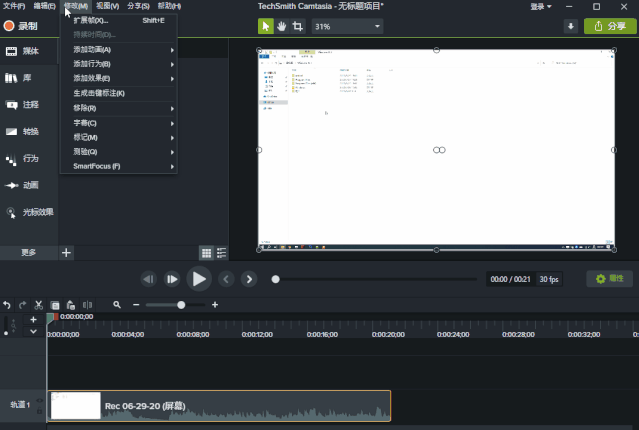Open the Transitions panel
The width and height of the screenshot is (639, 430).
29,131
